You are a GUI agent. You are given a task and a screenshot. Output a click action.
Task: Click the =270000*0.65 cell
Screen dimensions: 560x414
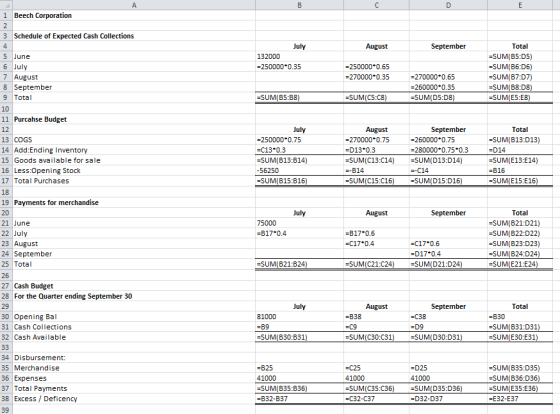click(x=448, y=77)
